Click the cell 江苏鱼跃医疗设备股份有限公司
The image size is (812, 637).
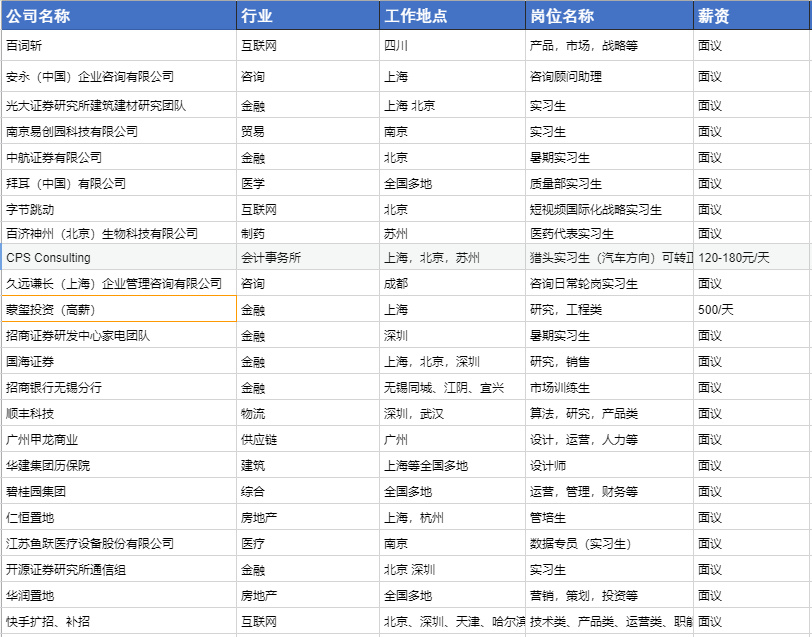point(119,543)
